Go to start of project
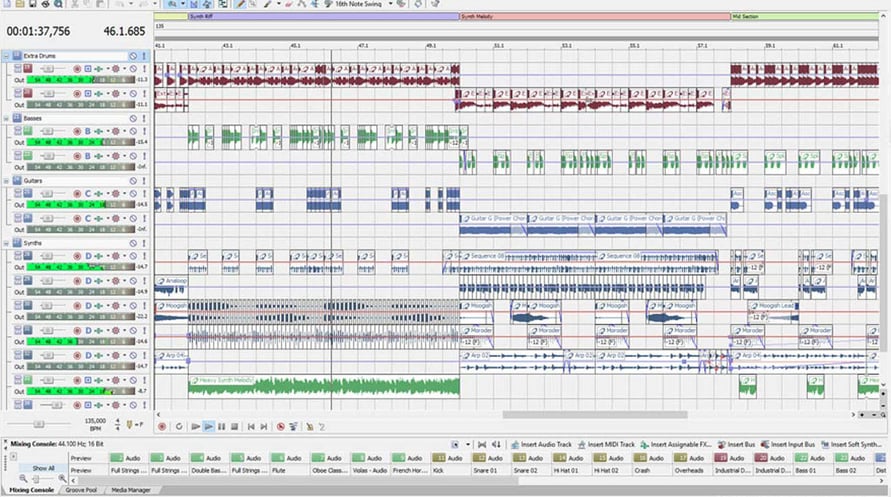The height and width of the screenshot is (497, 891). click(x=251, y=427)
